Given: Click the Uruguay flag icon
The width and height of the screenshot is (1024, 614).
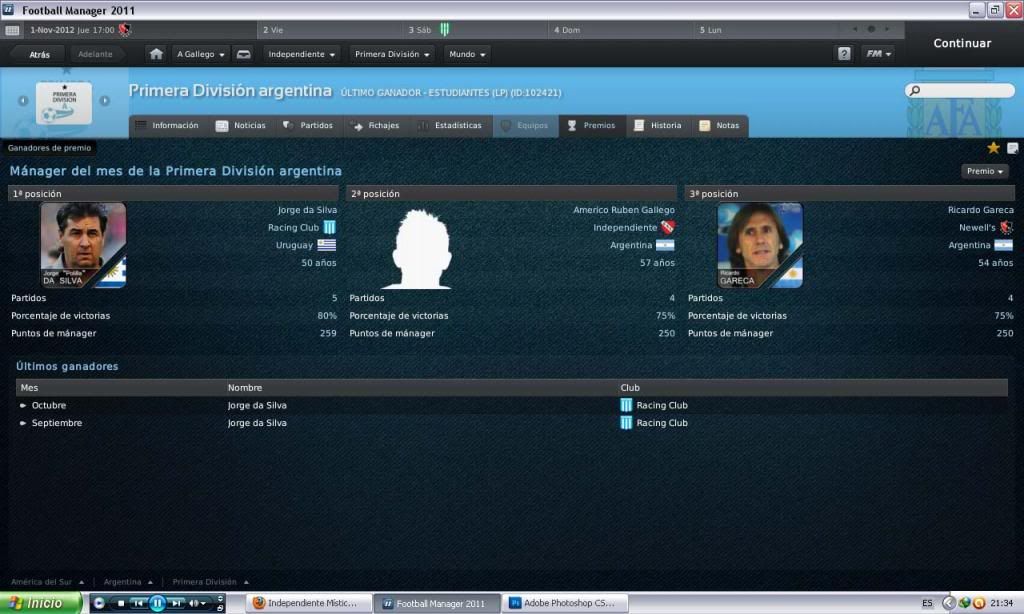Looking at the screenshot, I should pos(327,245).
